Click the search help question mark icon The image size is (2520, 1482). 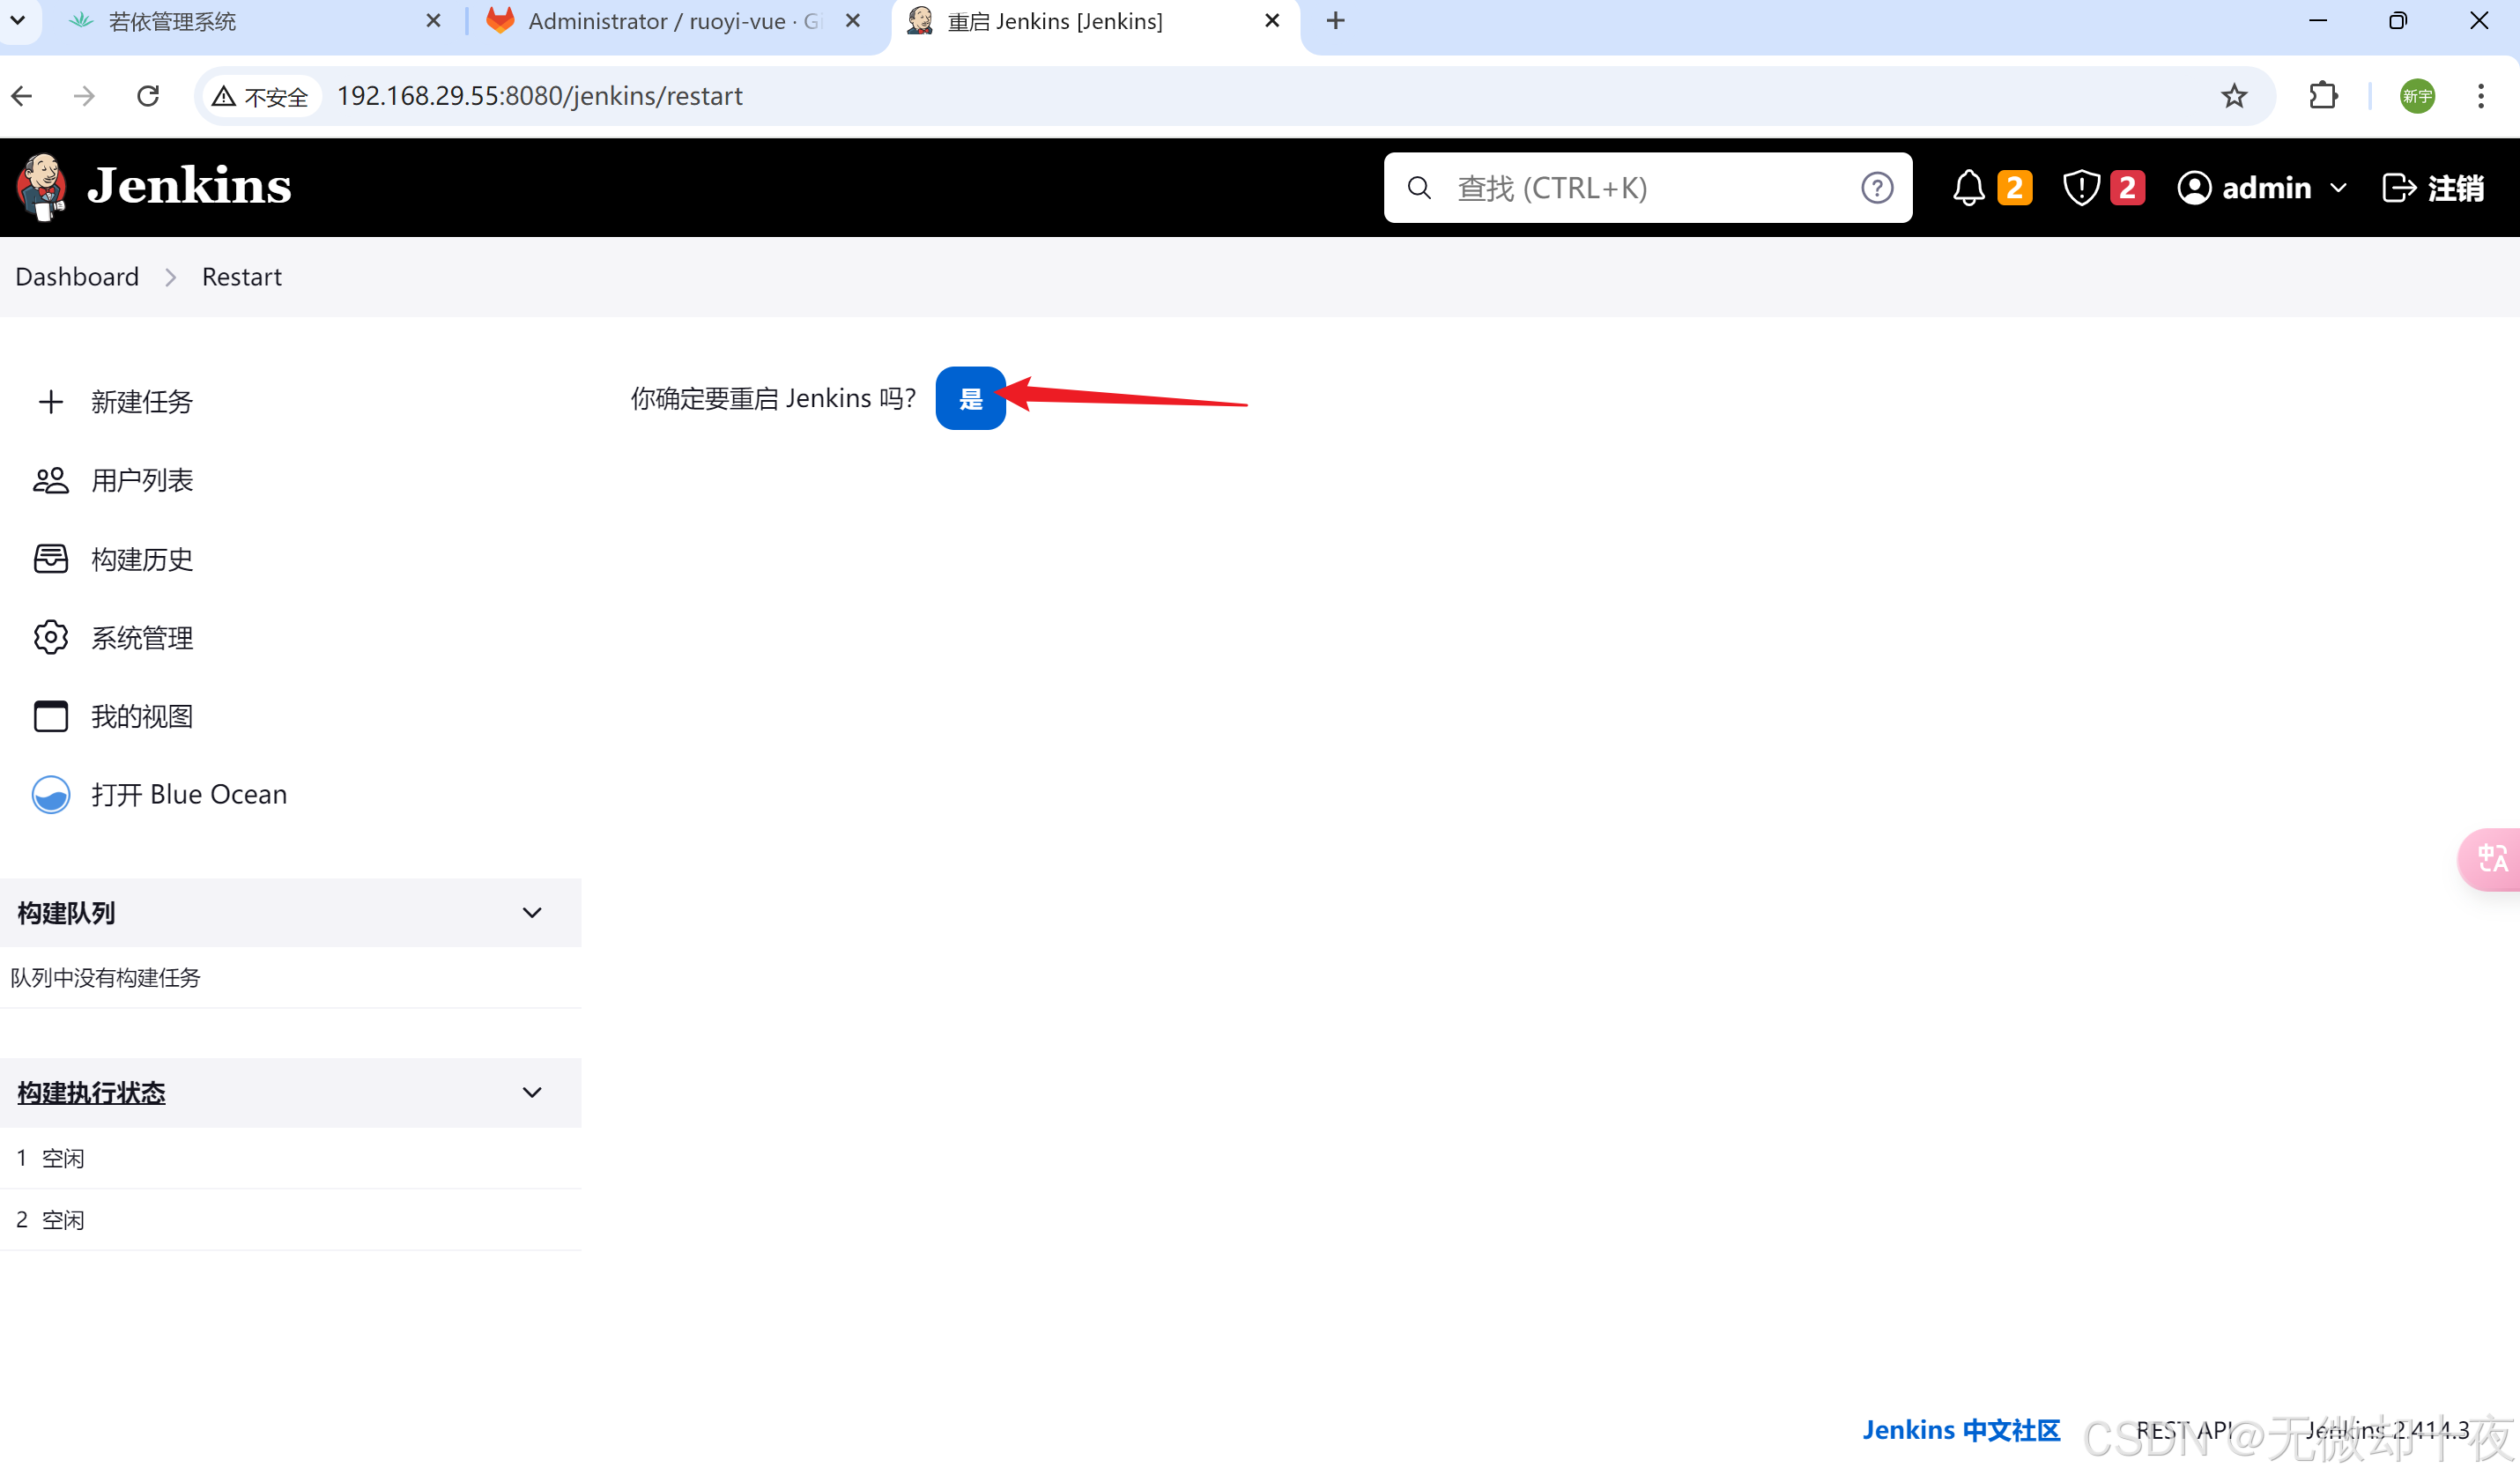pyautogui.click(x=1876, y=188)
